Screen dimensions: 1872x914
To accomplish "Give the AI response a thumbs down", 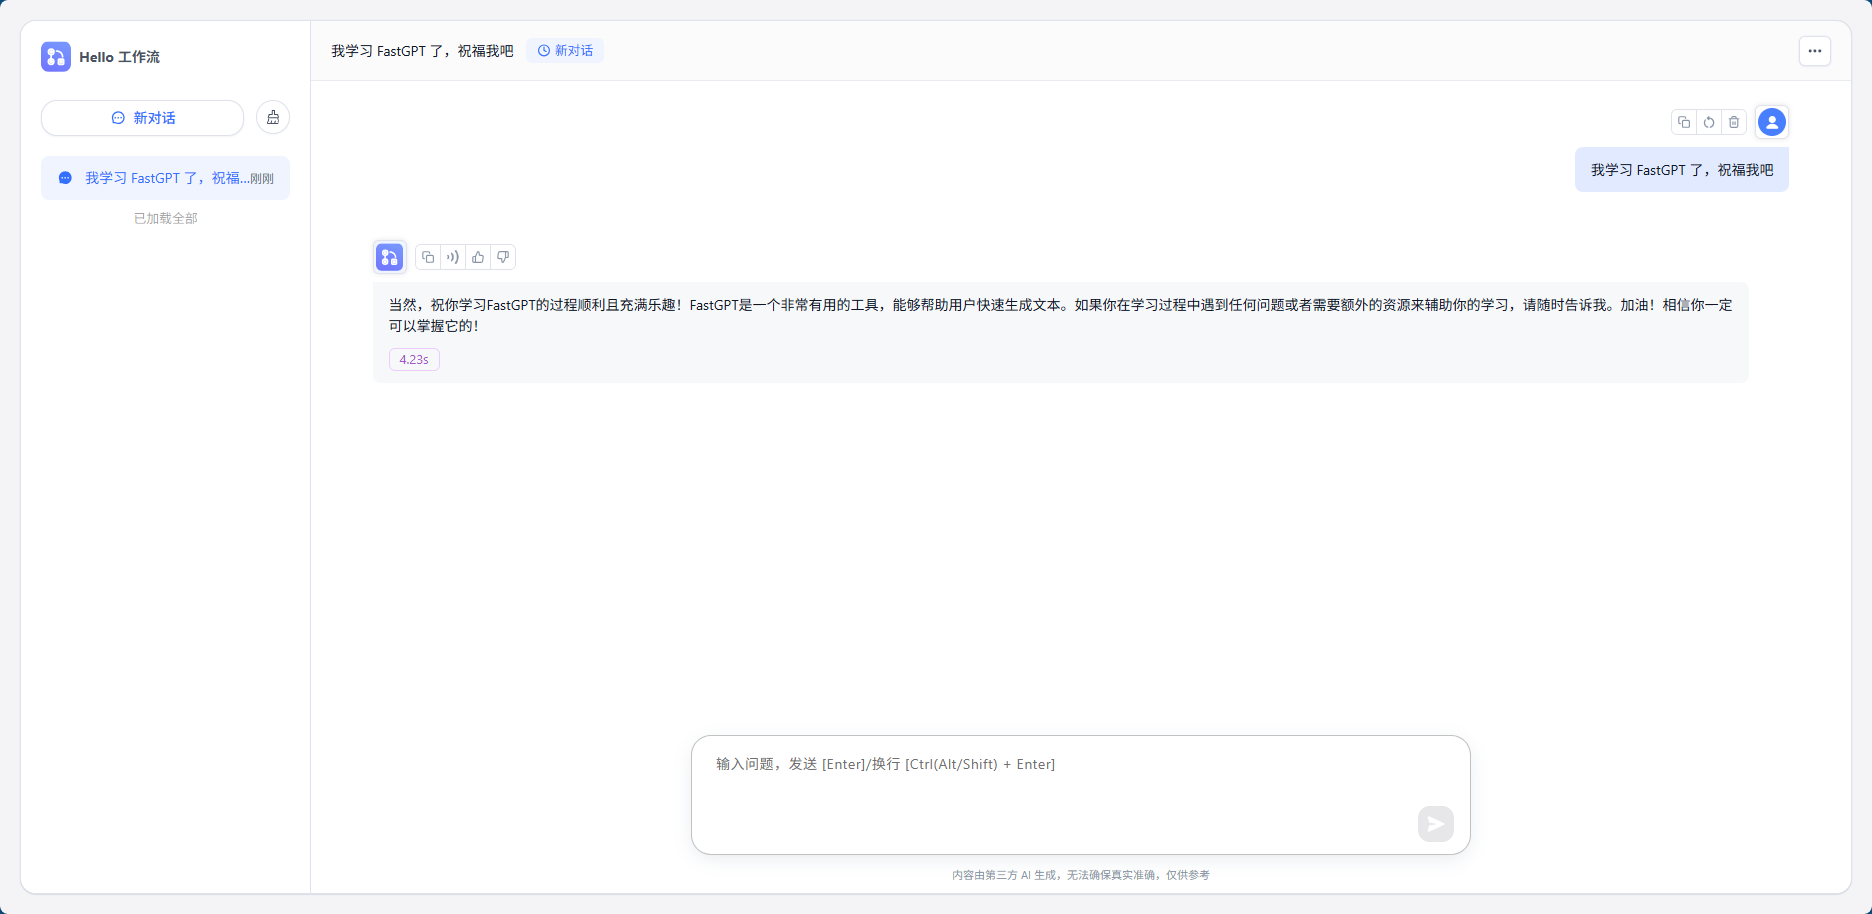I will click(503, 257).
